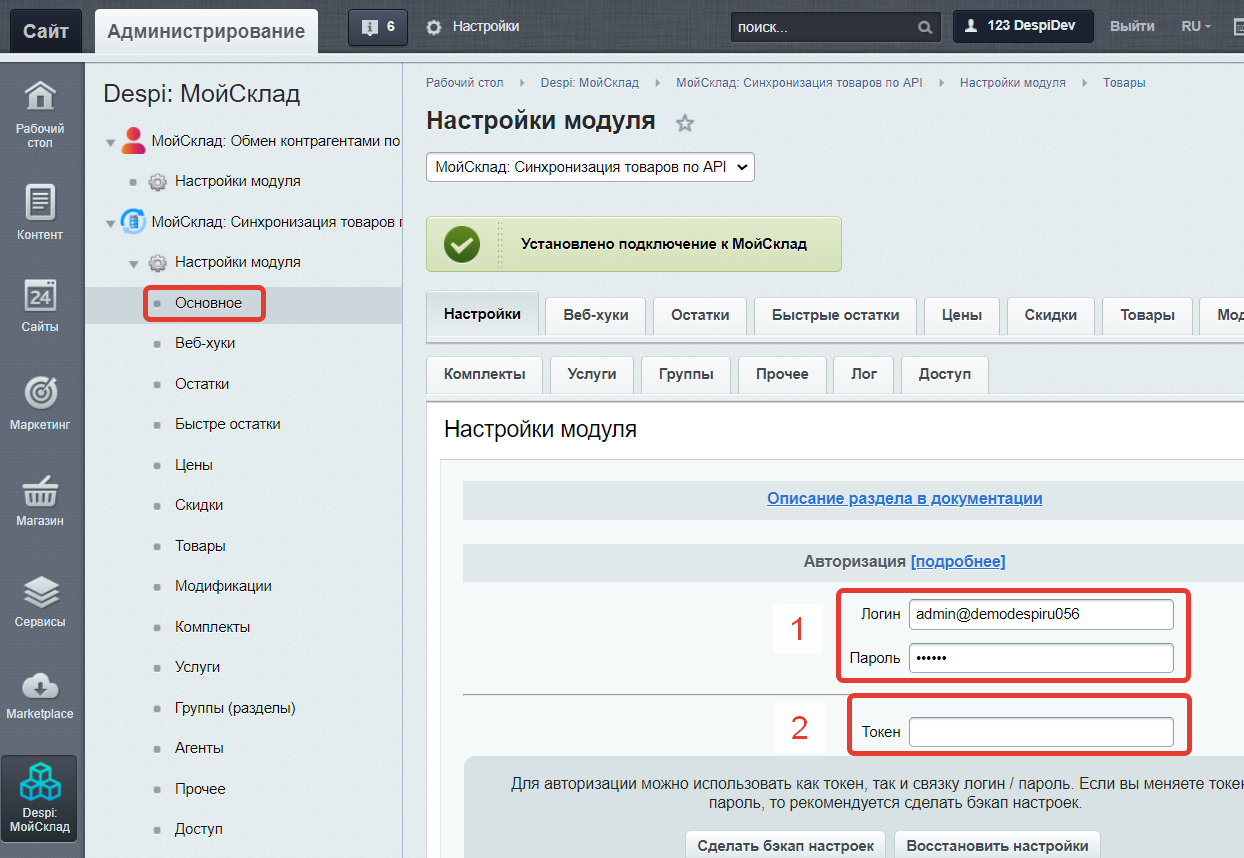Select Остатки in the settings tree
Screen dimensions: 1244x858
202,384
